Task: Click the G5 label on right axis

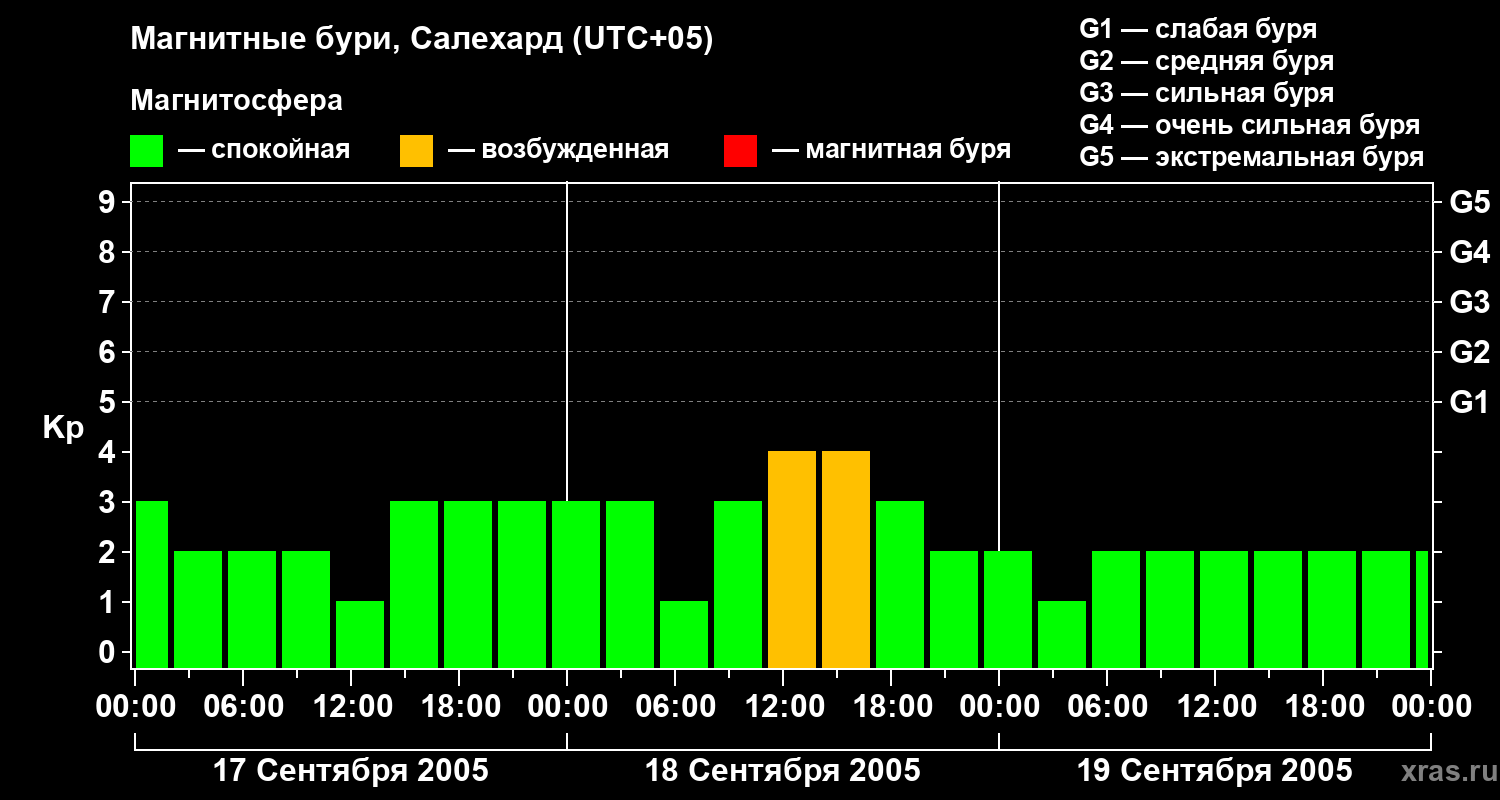Action: [x=1469, y=202]
